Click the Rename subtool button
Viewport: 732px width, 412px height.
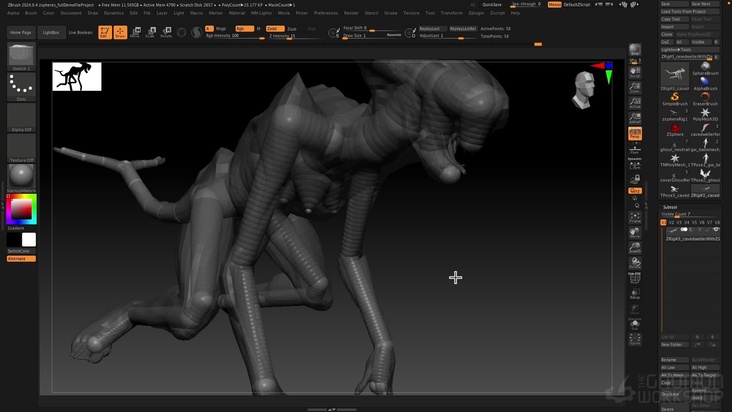click(x=674, y=360)
